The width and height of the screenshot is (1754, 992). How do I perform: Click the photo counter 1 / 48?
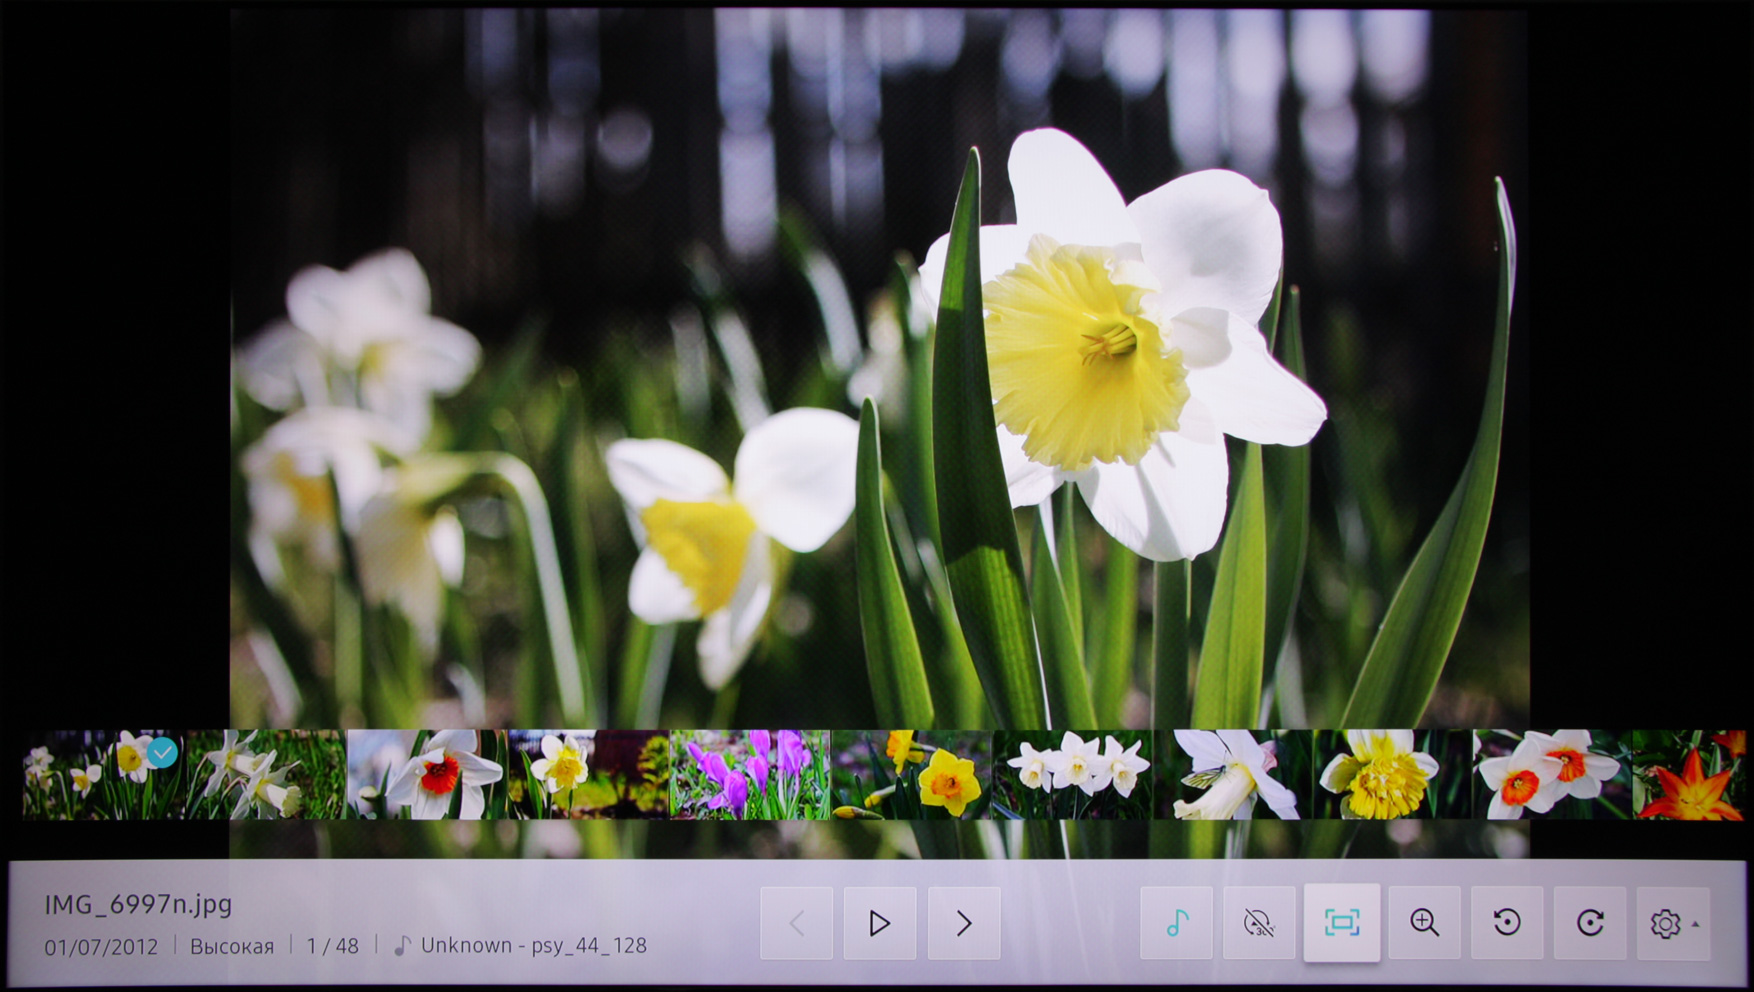pyautogui.click(x=333, y=946)
